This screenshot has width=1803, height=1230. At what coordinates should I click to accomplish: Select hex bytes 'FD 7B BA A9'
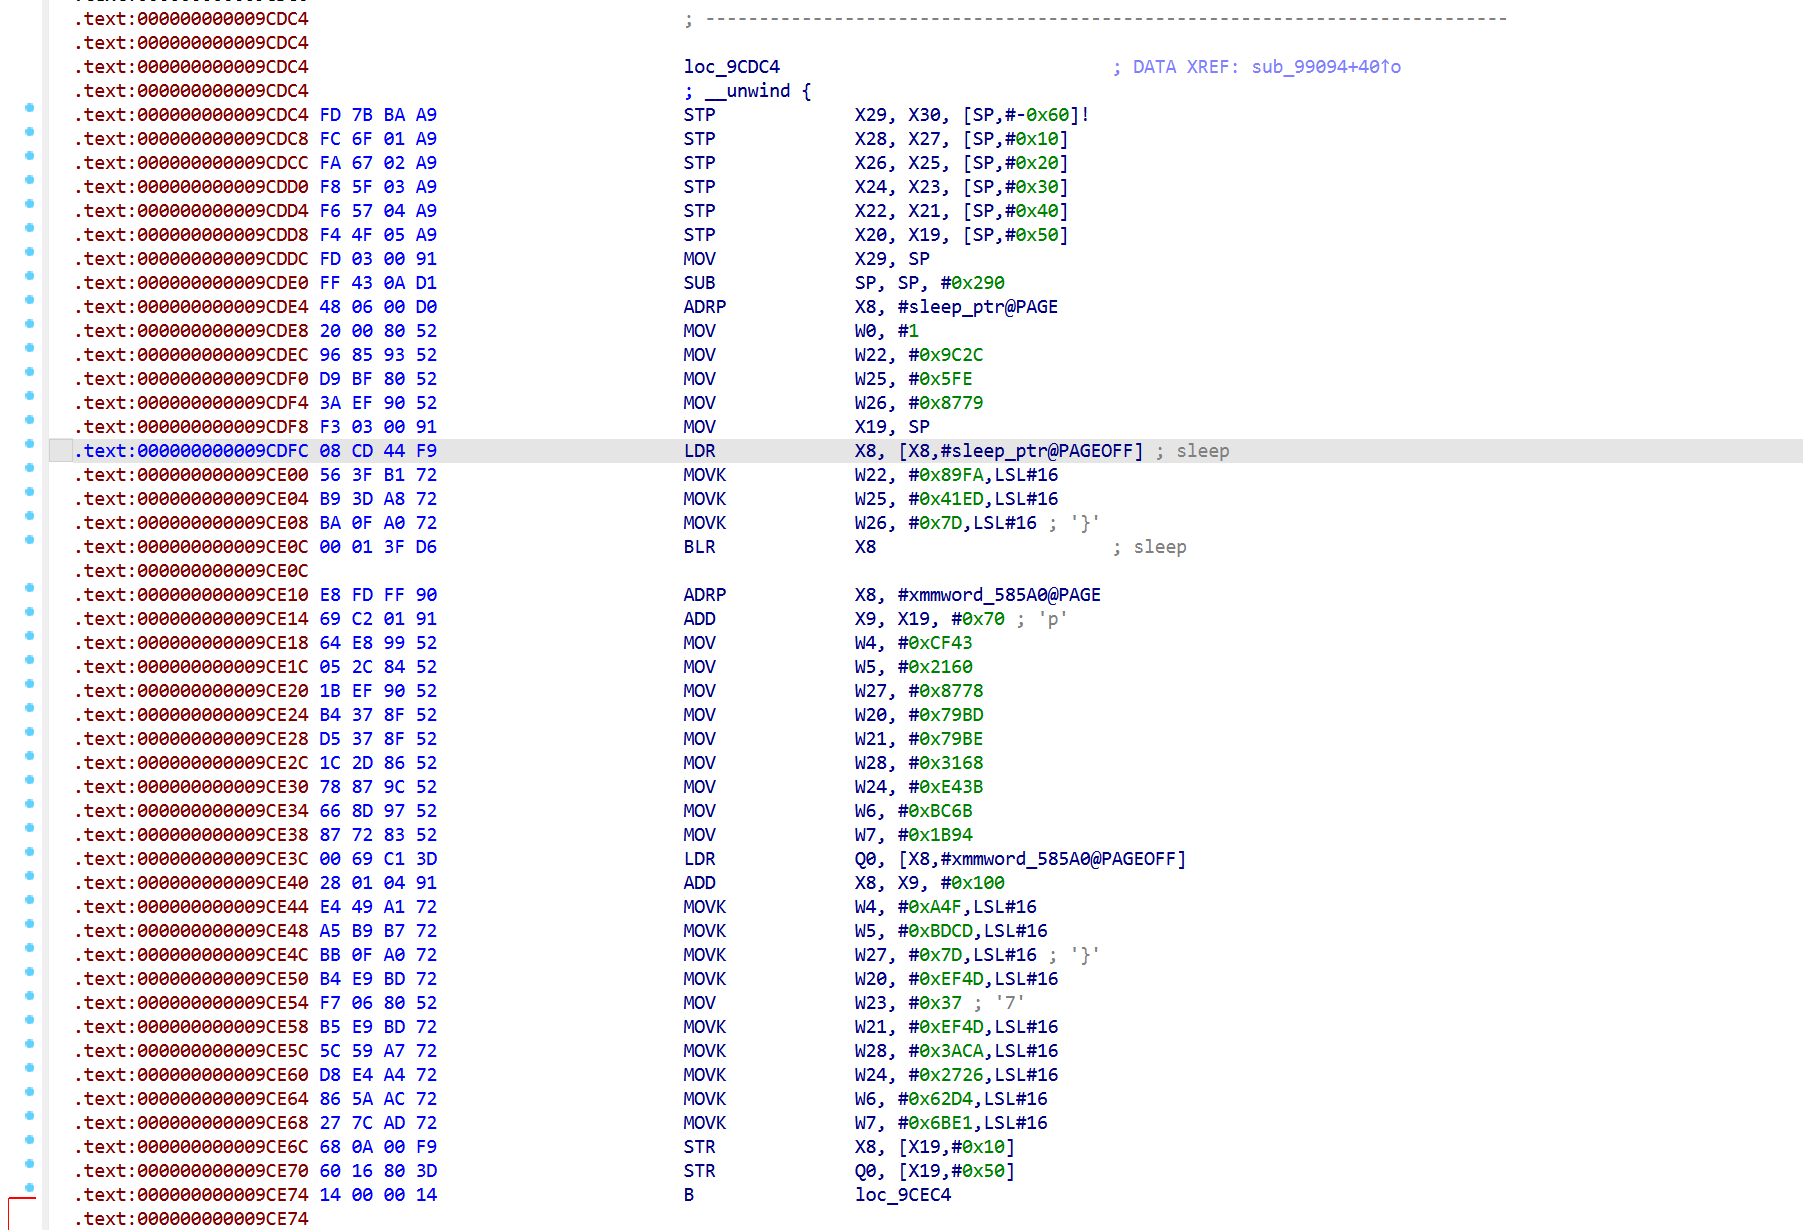click(378, 115)
